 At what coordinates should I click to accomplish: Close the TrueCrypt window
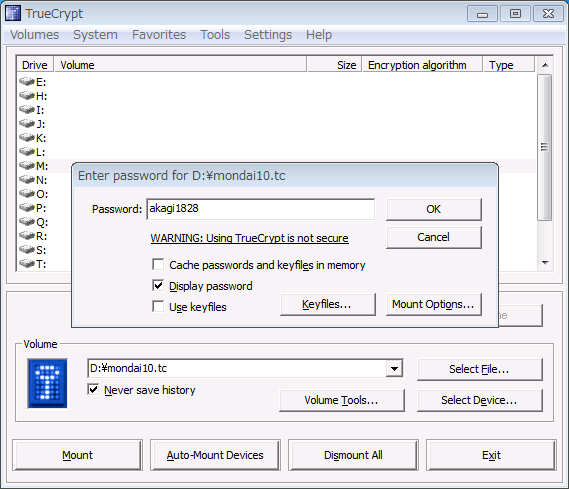[x=548, y=14]
